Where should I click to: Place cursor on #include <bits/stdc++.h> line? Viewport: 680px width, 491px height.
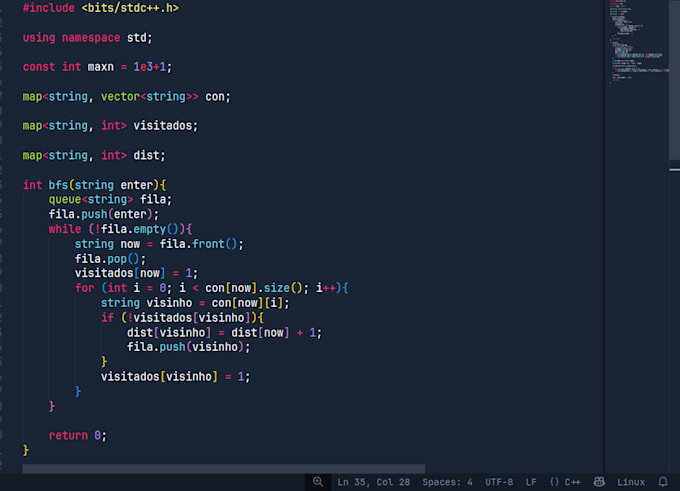(101, 8)
